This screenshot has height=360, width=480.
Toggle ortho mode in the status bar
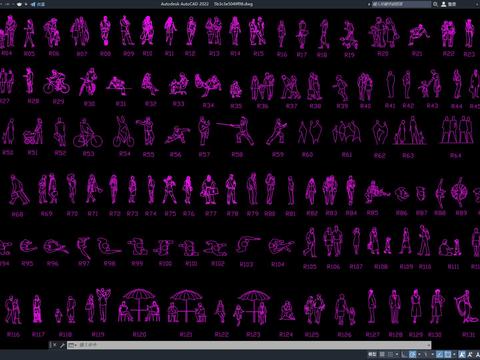coord(404,354)
